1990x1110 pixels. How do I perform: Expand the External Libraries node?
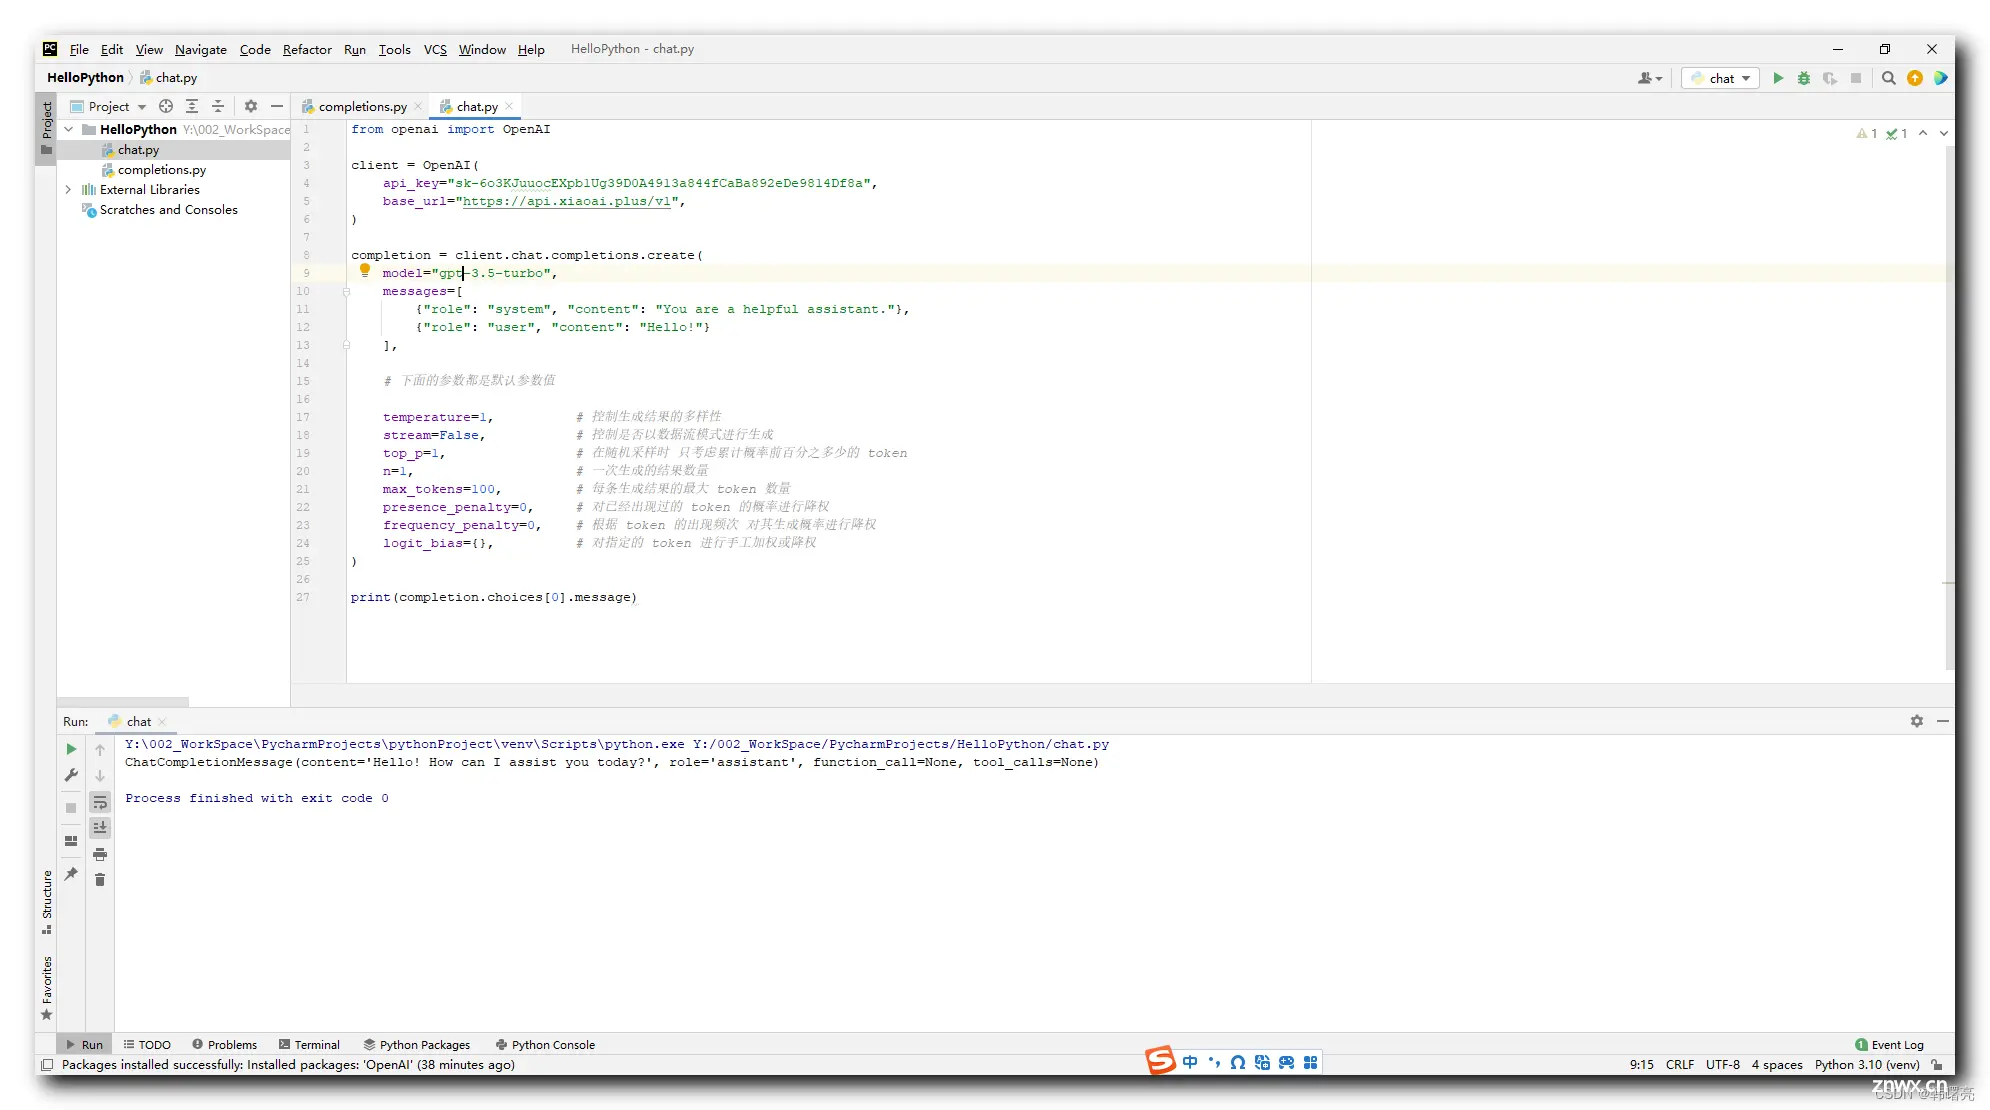point(69,189)
